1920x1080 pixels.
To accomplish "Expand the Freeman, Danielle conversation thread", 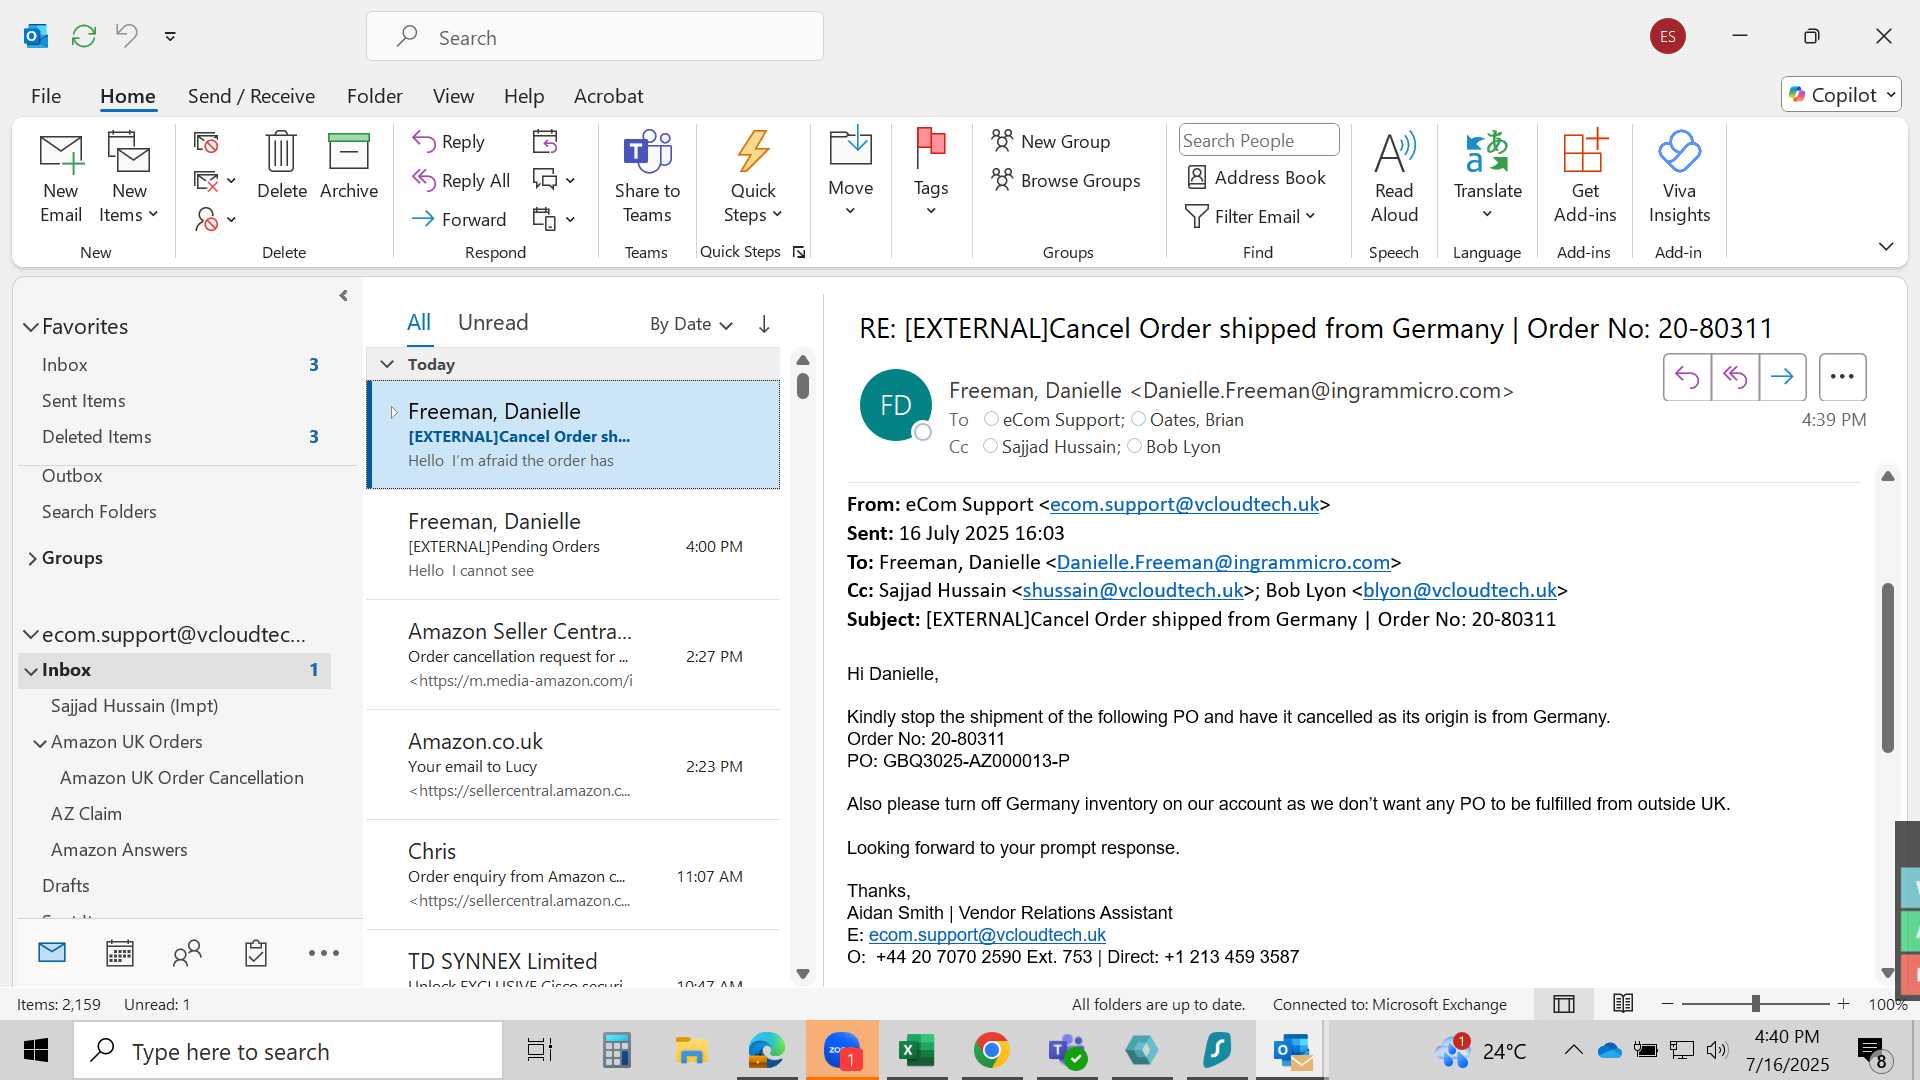I will pyautogui.click(x=393, y=412).
